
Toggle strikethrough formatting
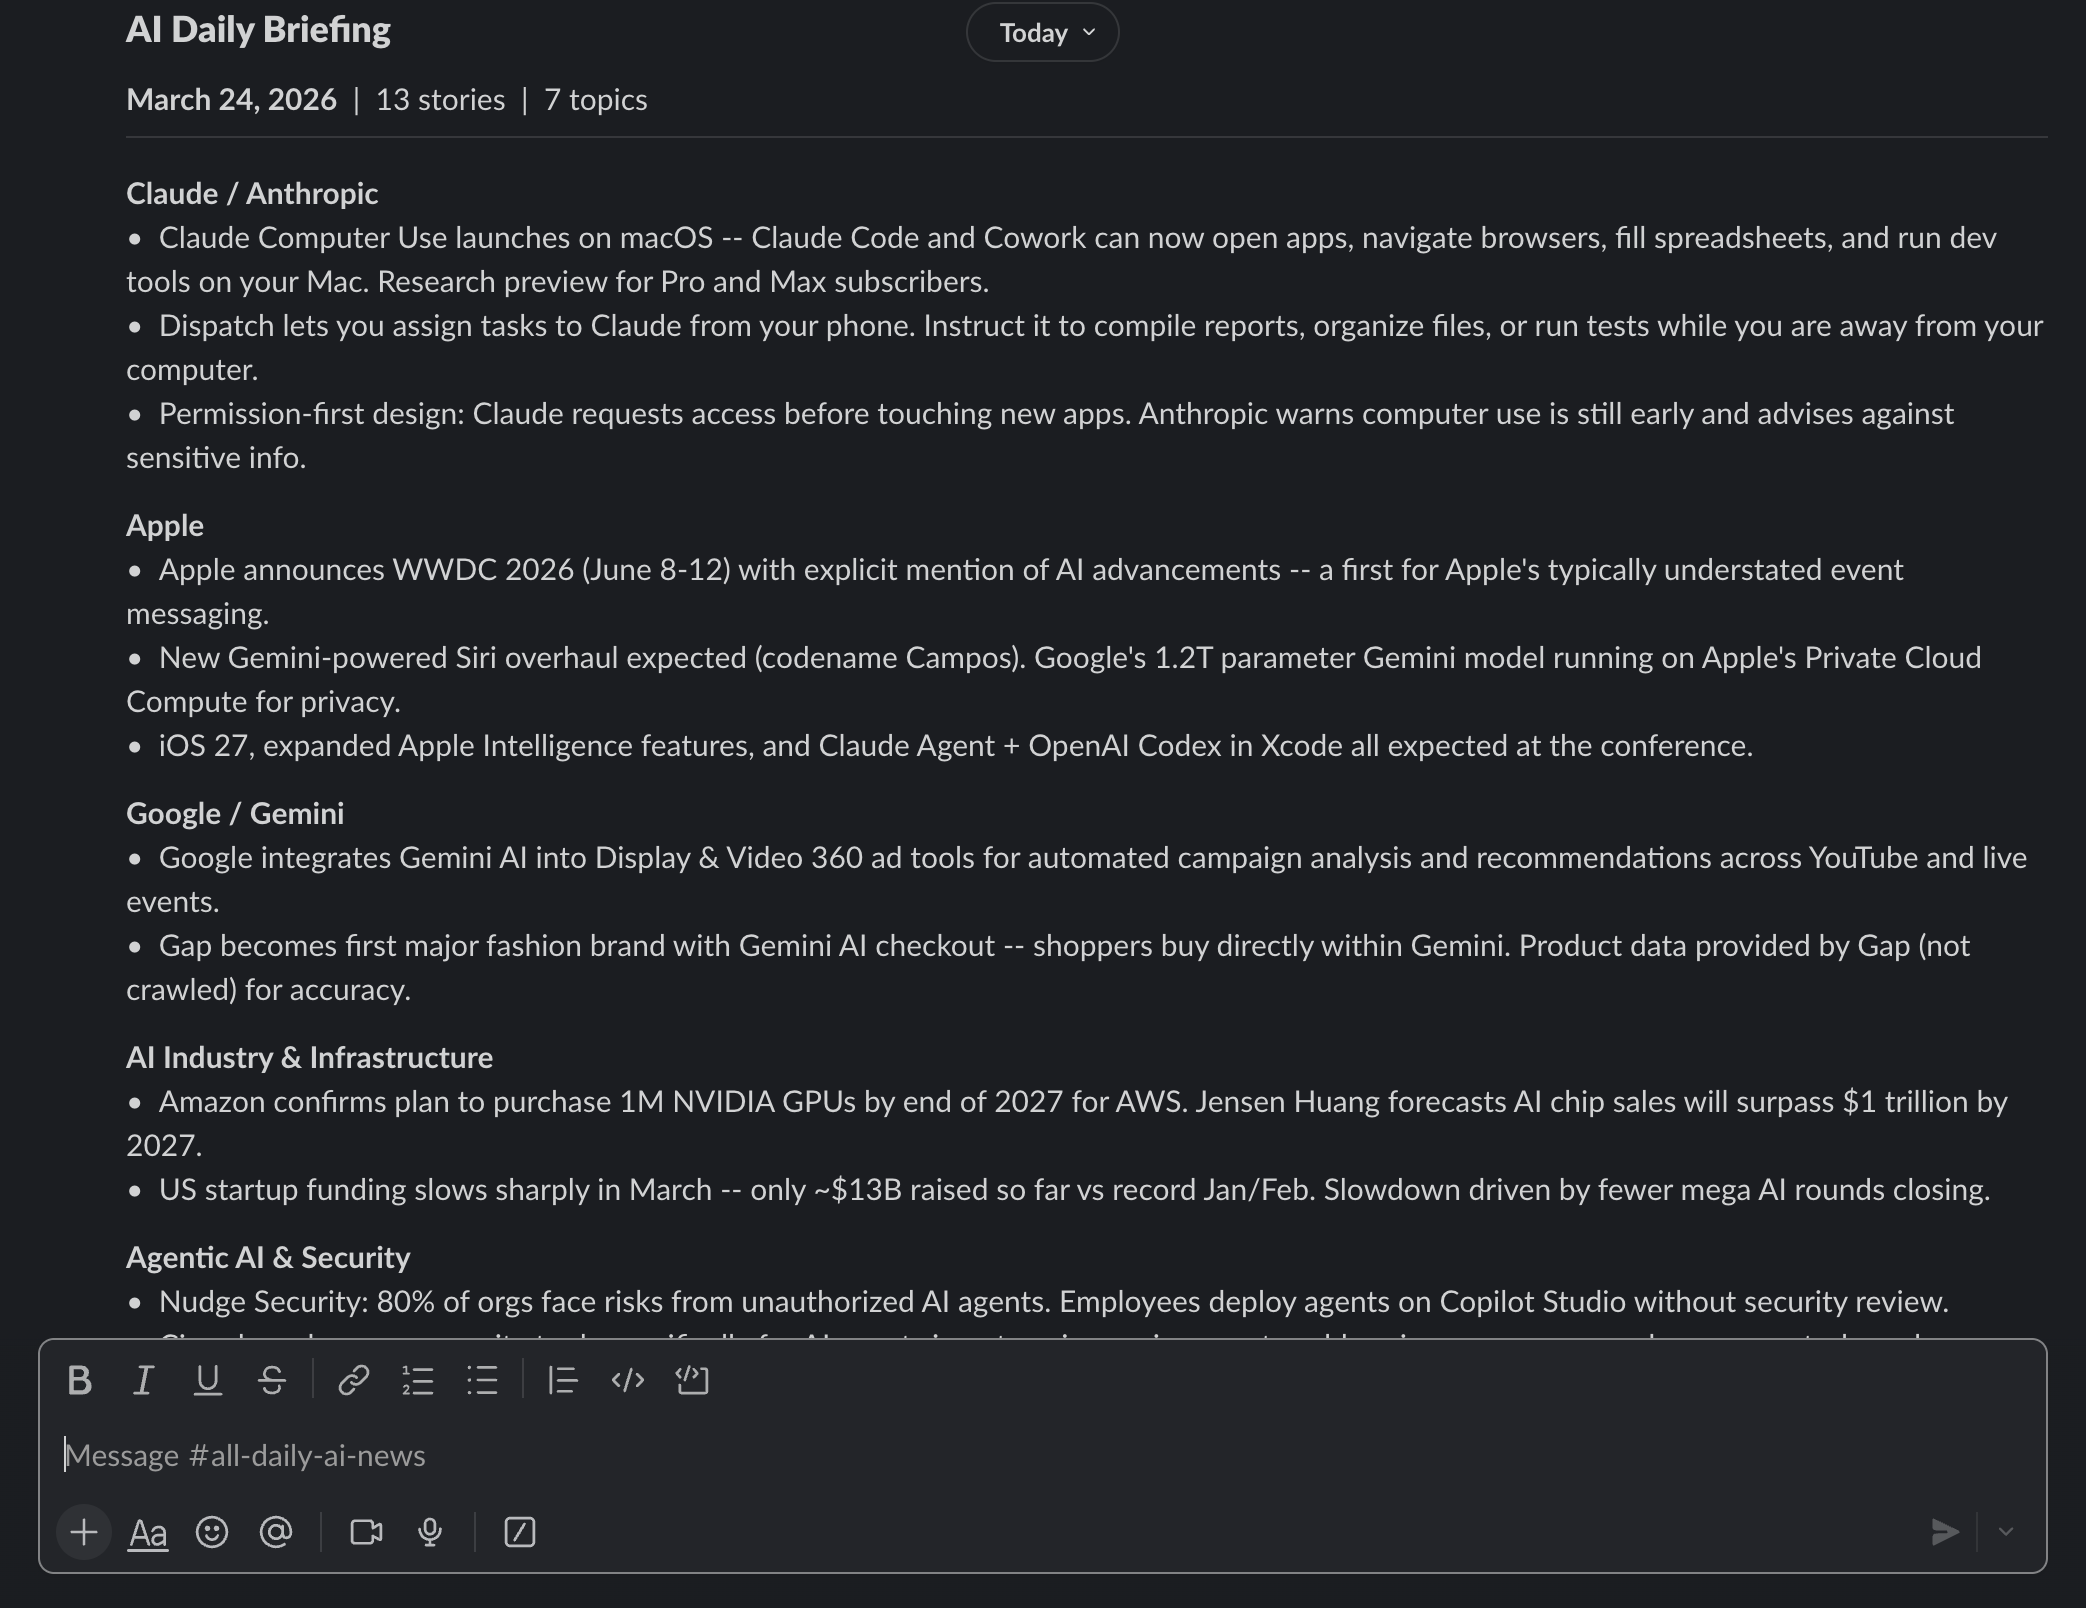(272, 1381)
